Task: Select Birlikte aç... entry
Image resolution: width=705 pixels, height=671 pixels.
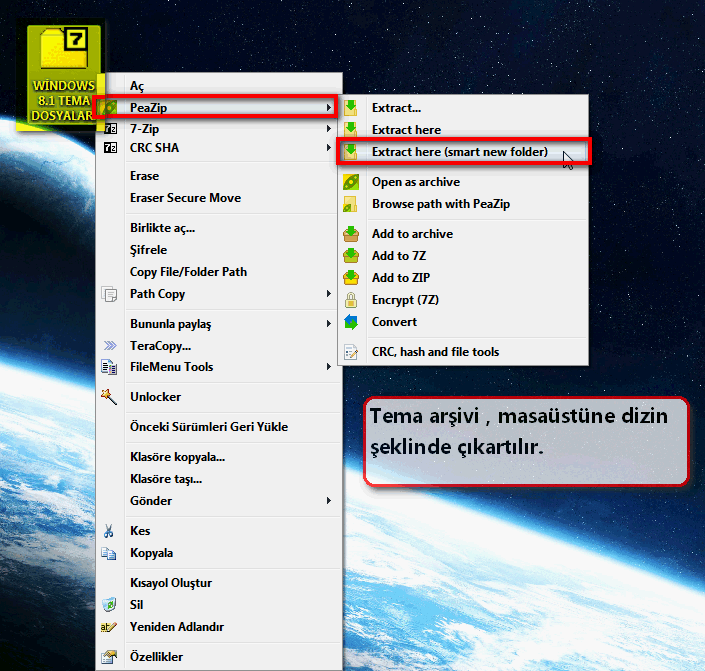Action: [x=219, y=228]
